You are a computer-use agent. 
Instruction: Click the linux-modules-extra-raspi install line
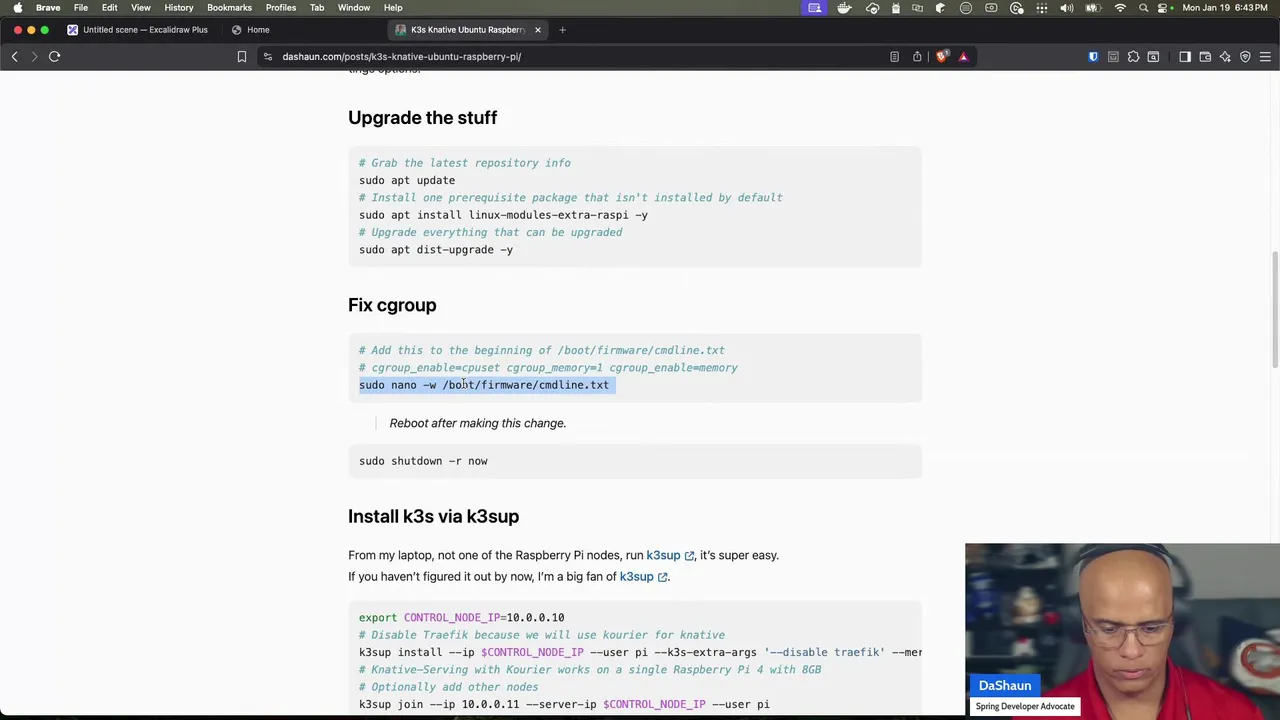pyautogui.click(x=503, y=215)
